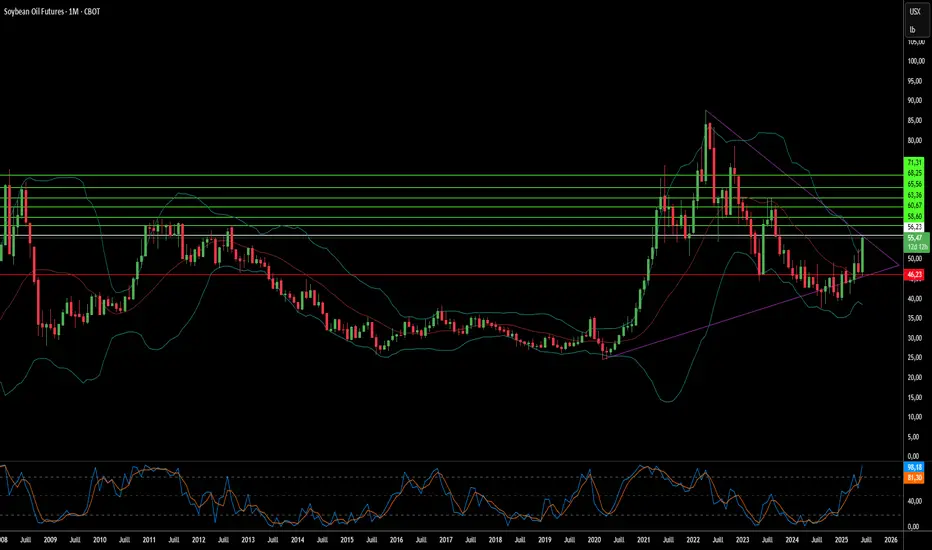Select the 68,25 price level label
Viewport: 932px width, 550px height.
coord(914,173)
